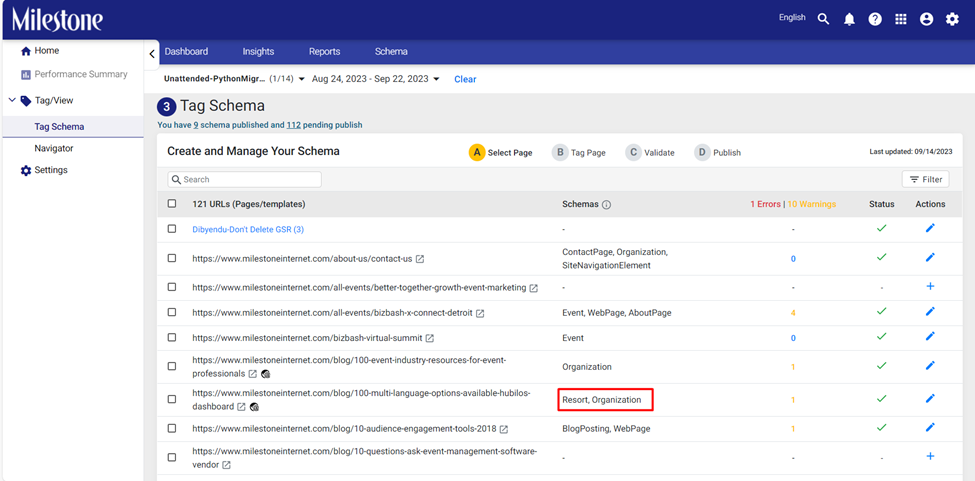Go to step A Select Page
Viewport: 975px width, 481px height.
tap(501, 152)
